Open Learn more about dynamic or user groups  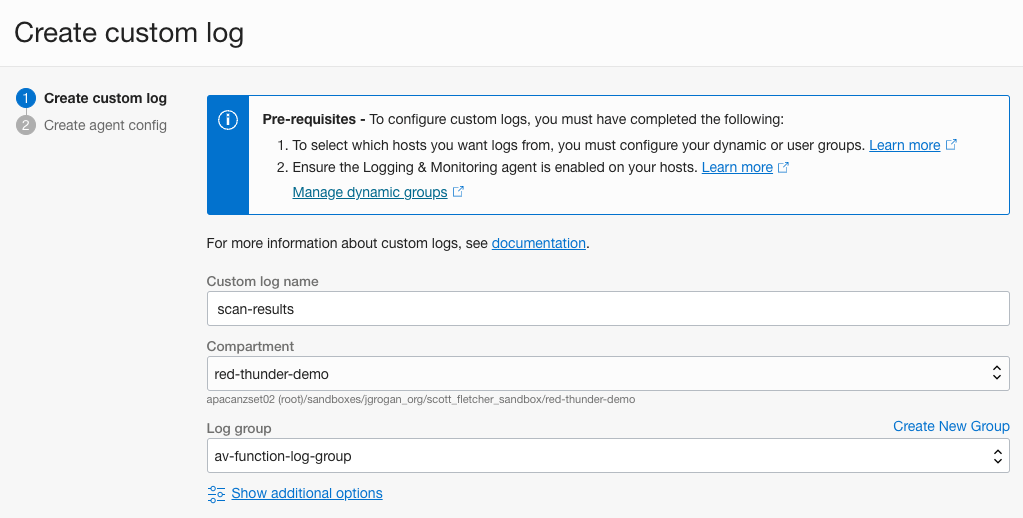pyautogui.click(x=904, y=145)
